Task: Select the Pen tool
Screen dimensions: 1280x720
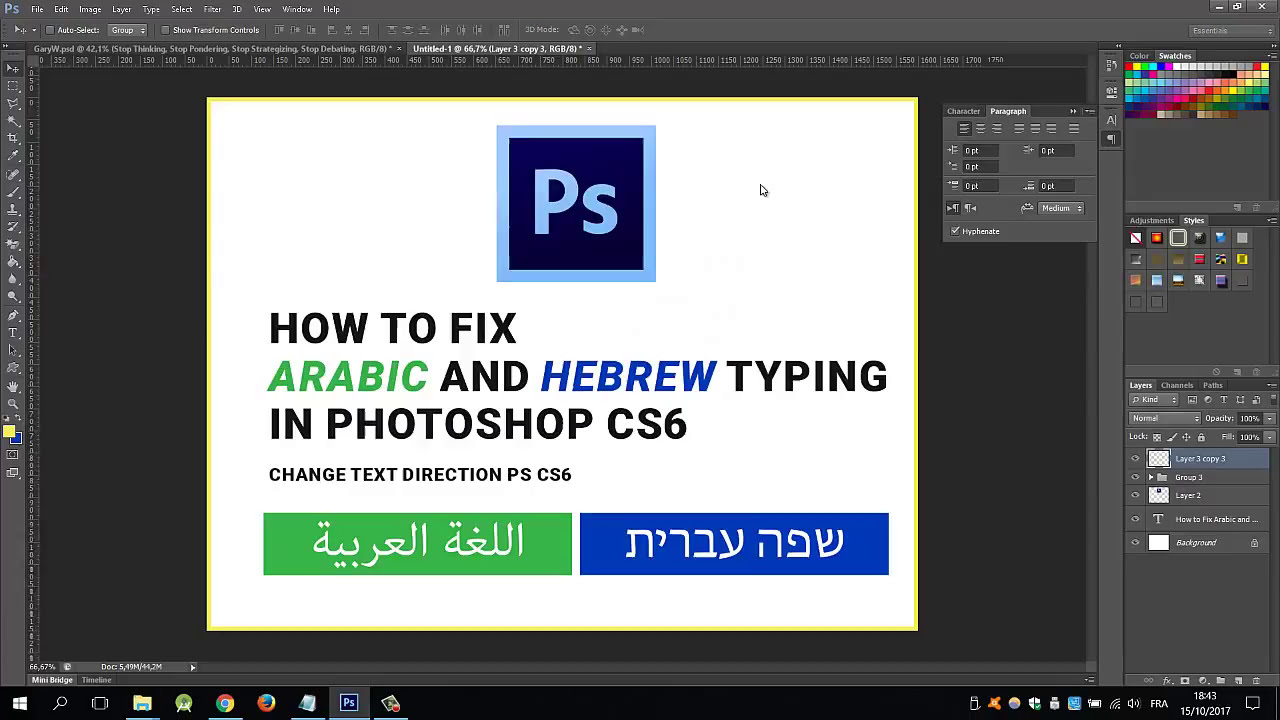Action: [13, 315]
